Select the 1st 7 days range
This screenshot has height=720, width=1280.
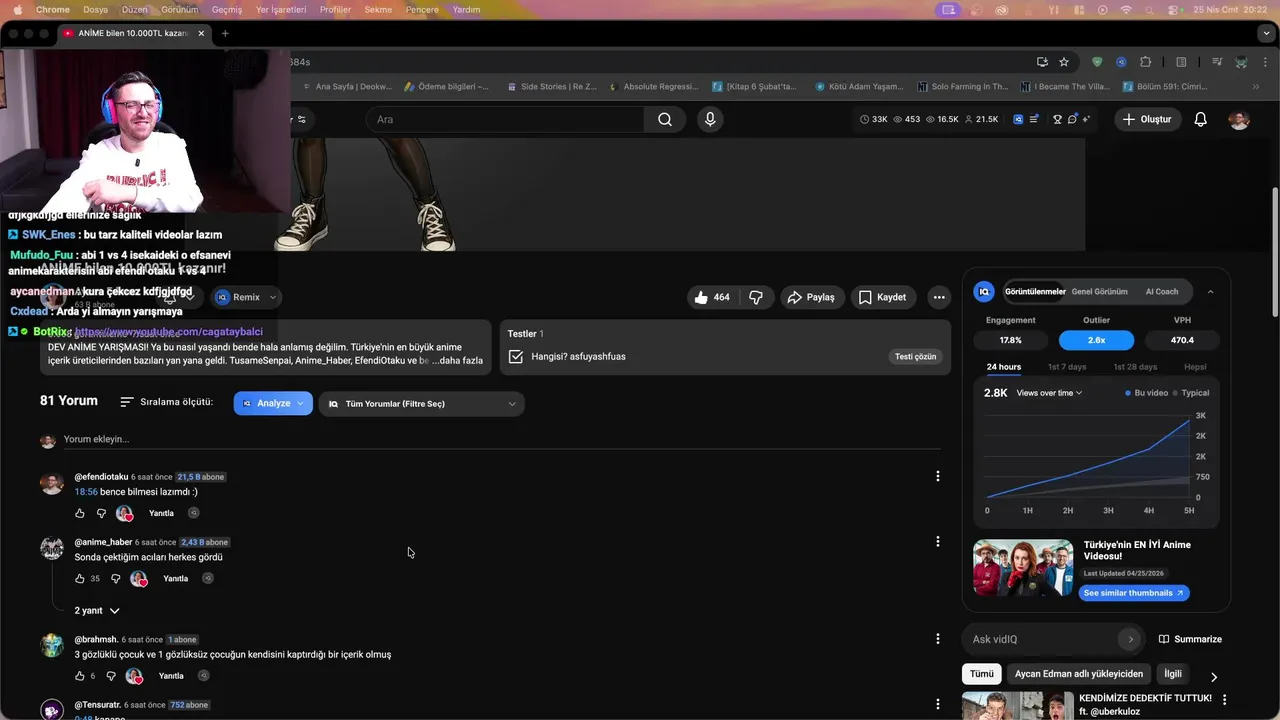tap(1067, 367)
